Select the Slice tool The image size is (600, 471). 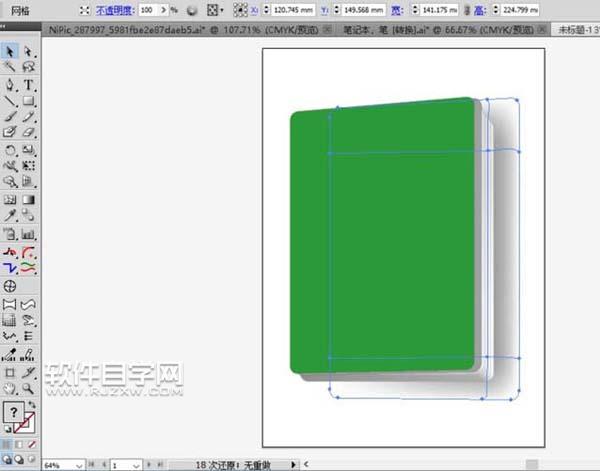click(29, 372)
